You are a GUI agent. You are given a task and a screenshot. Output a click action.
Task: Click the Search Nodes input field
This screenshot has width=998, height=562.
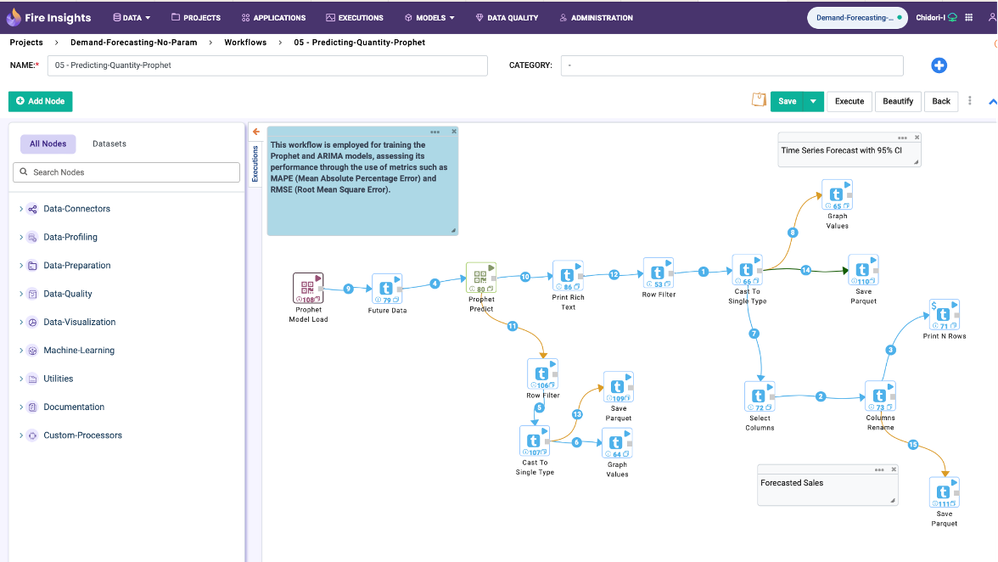coord(127,173)
